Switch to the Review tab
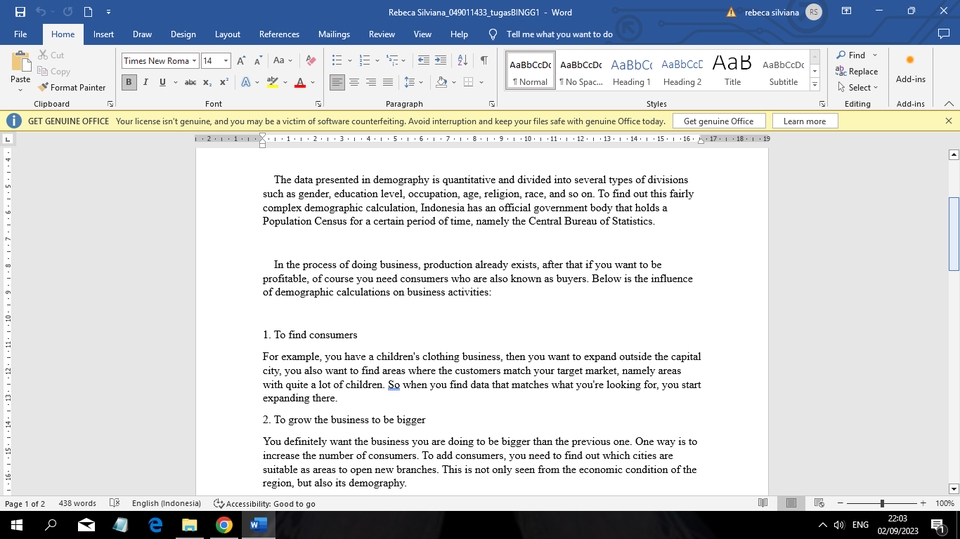 tap(381, 34)
